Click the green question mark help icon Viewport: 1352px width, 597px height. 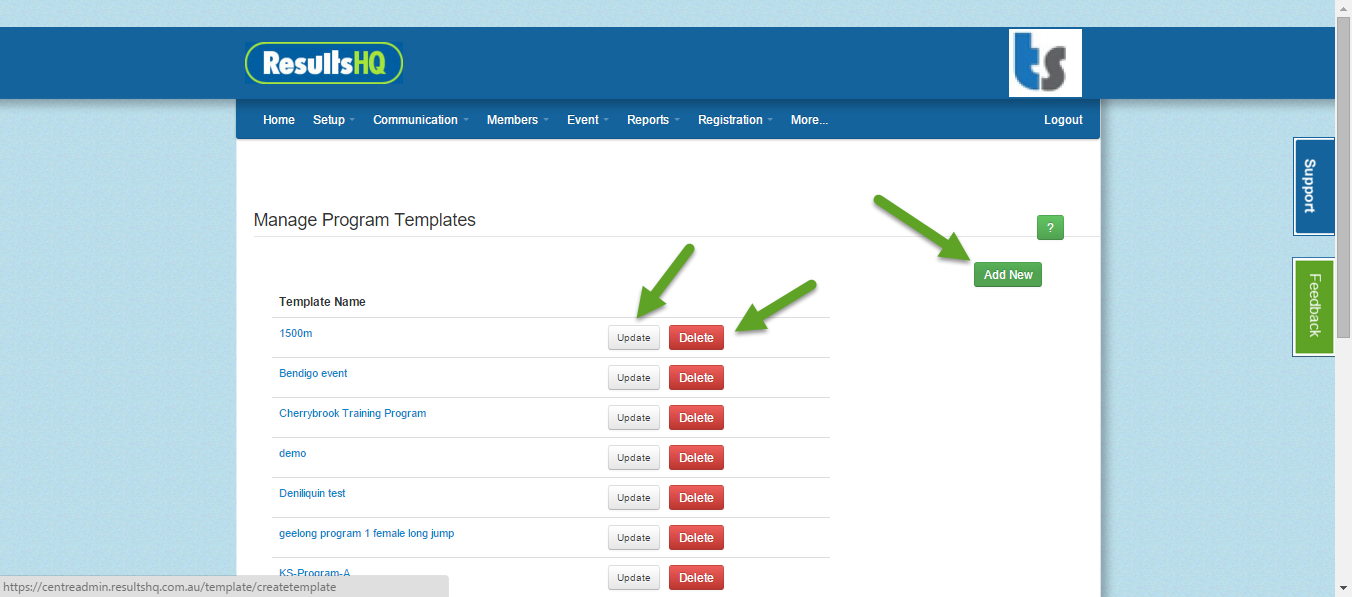point(1050,227)
